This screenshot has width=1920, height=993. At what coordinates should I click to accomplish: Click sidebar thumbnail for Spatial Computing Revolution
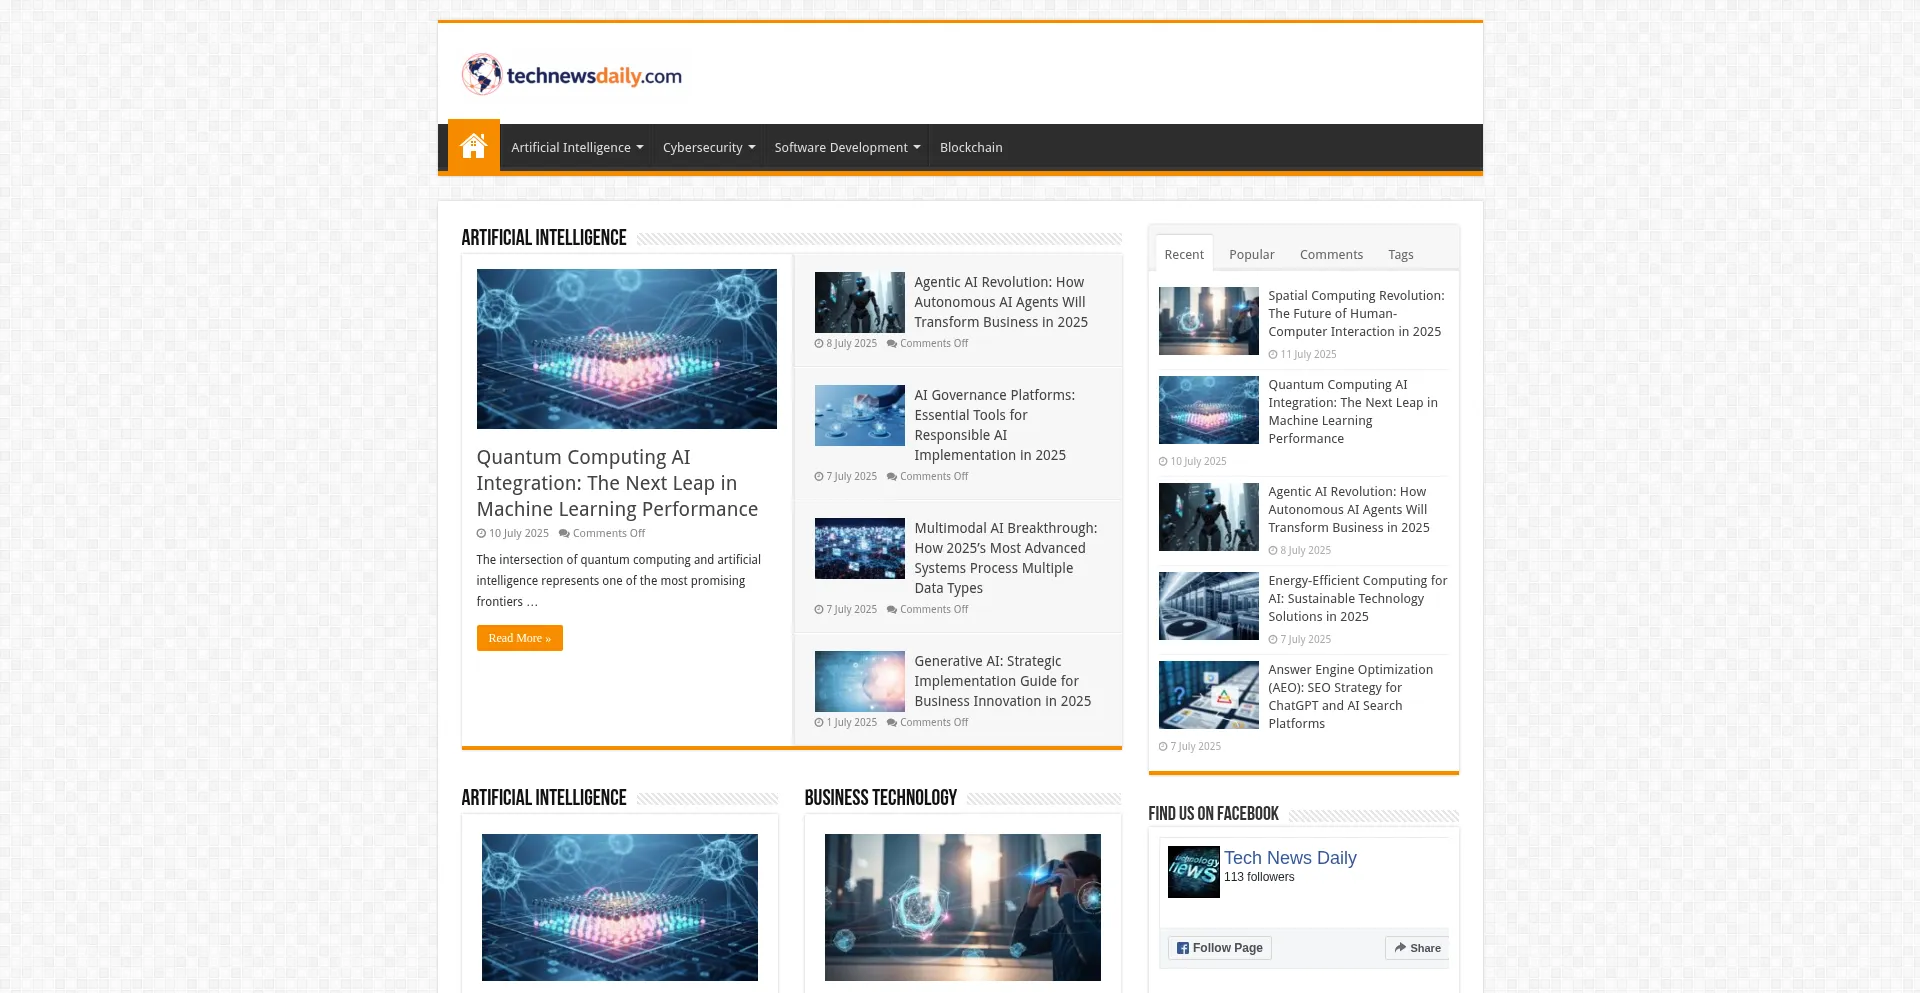[1209, 321]
